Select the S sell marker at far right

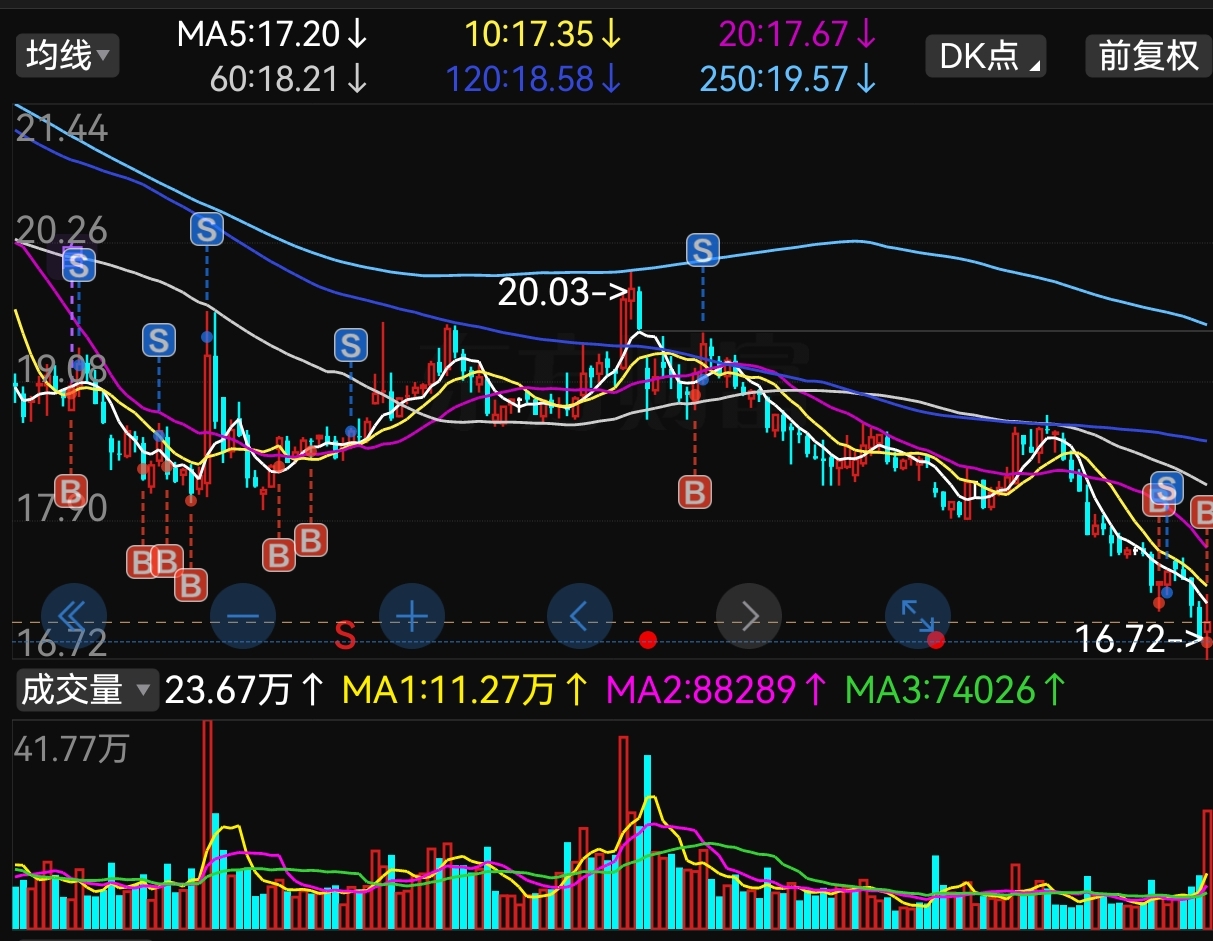[x=1166, y=488]
